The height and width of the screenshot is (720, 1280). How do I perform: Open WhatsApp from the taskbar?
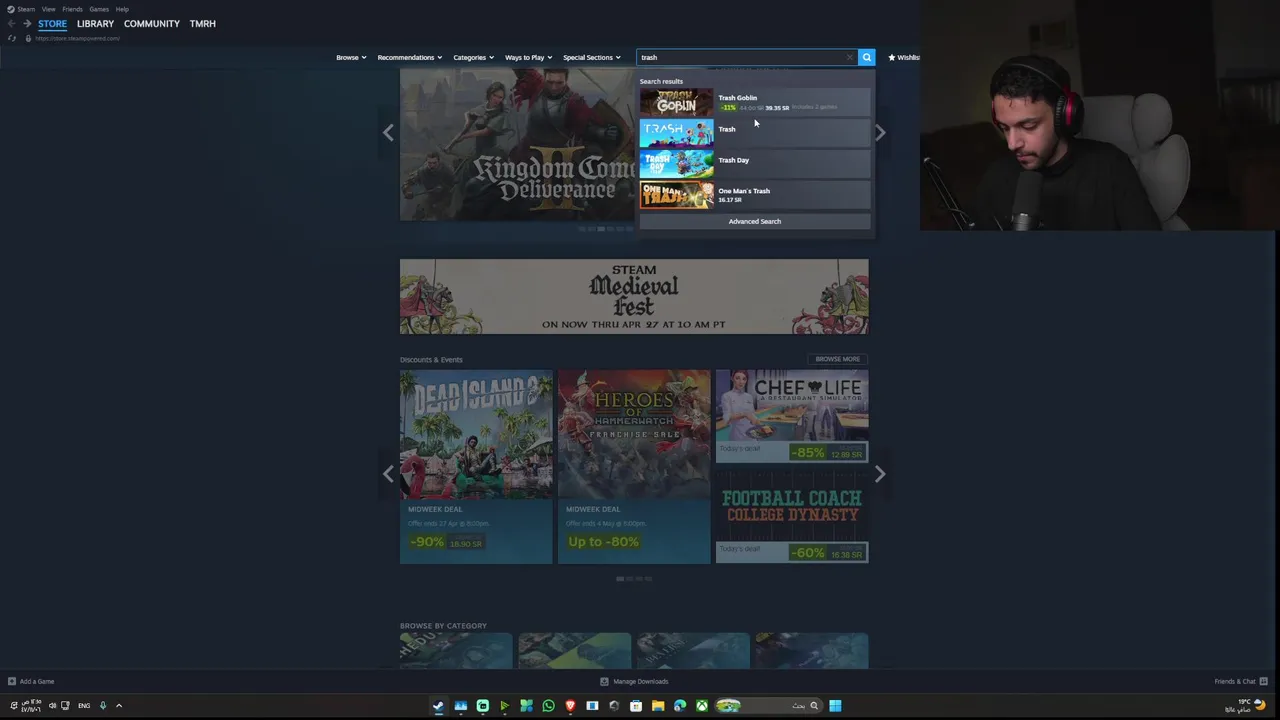coord(548,706)
